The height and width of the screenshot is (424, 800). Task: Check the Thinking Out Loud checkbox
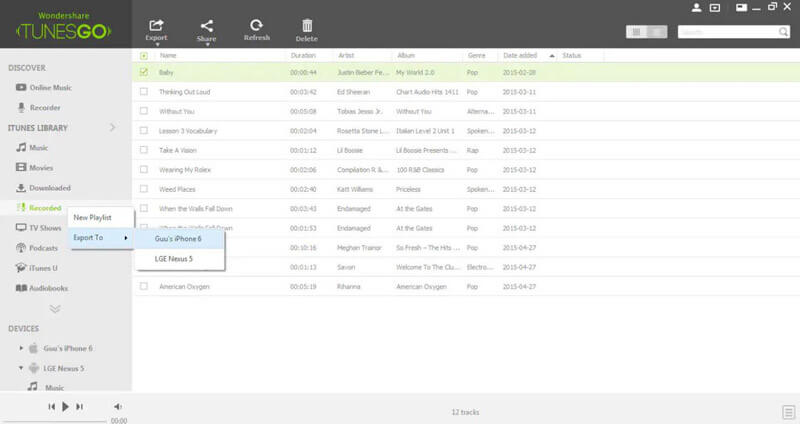[144, 92]
